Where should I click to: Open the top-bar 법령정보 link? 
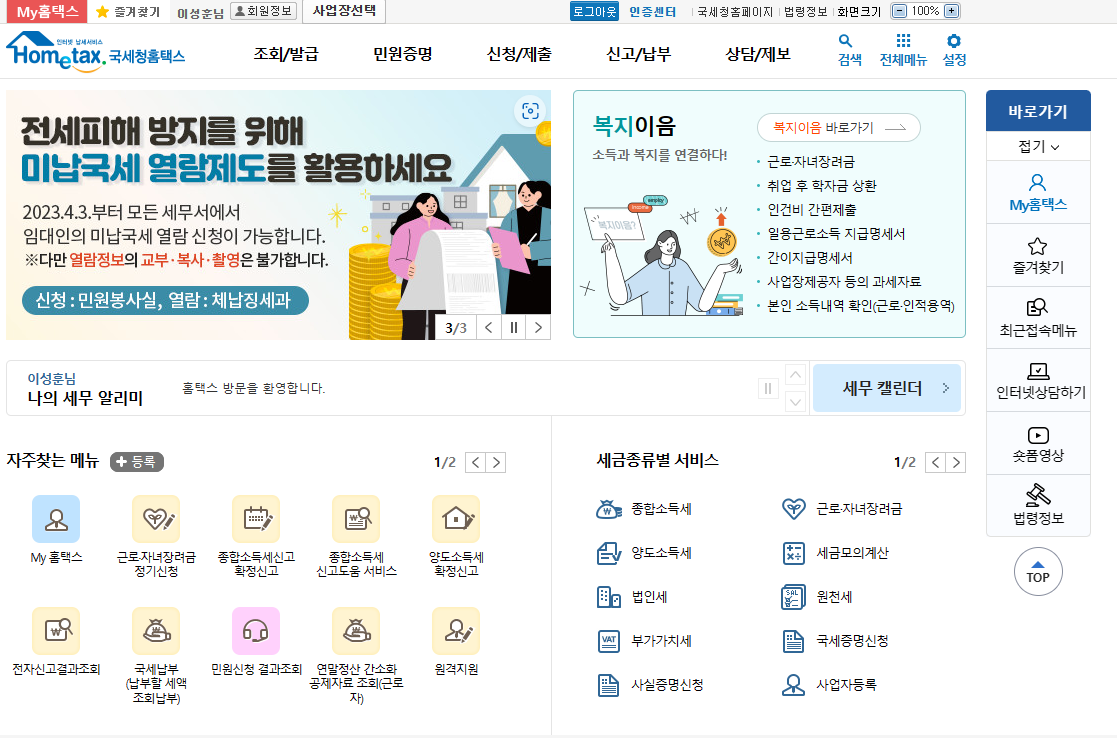tap(806, 11)
